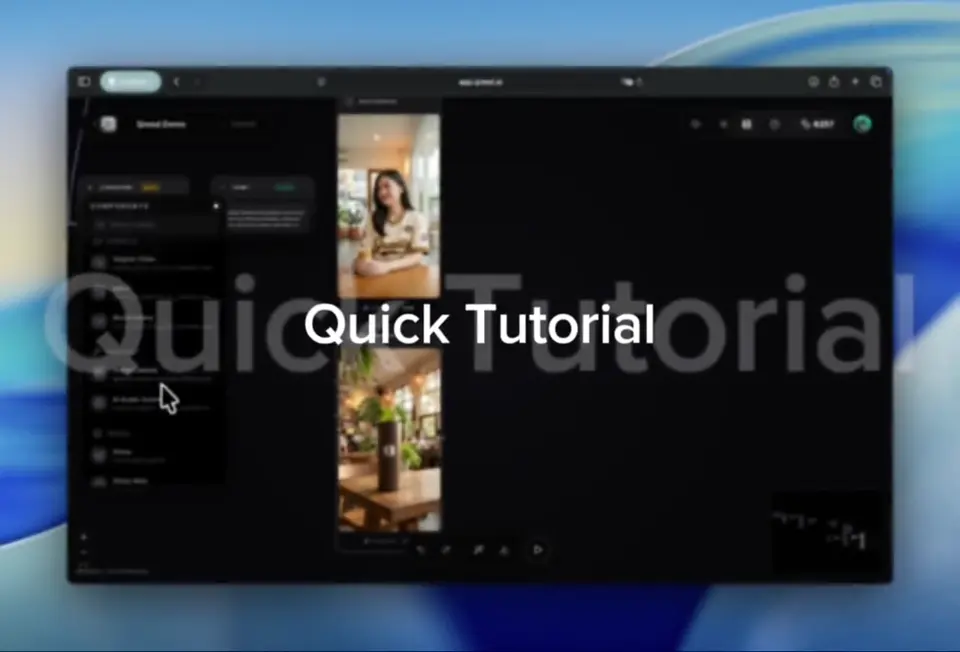Open the components panel header pill
The image size is (960, 652).
pos(134,187)
